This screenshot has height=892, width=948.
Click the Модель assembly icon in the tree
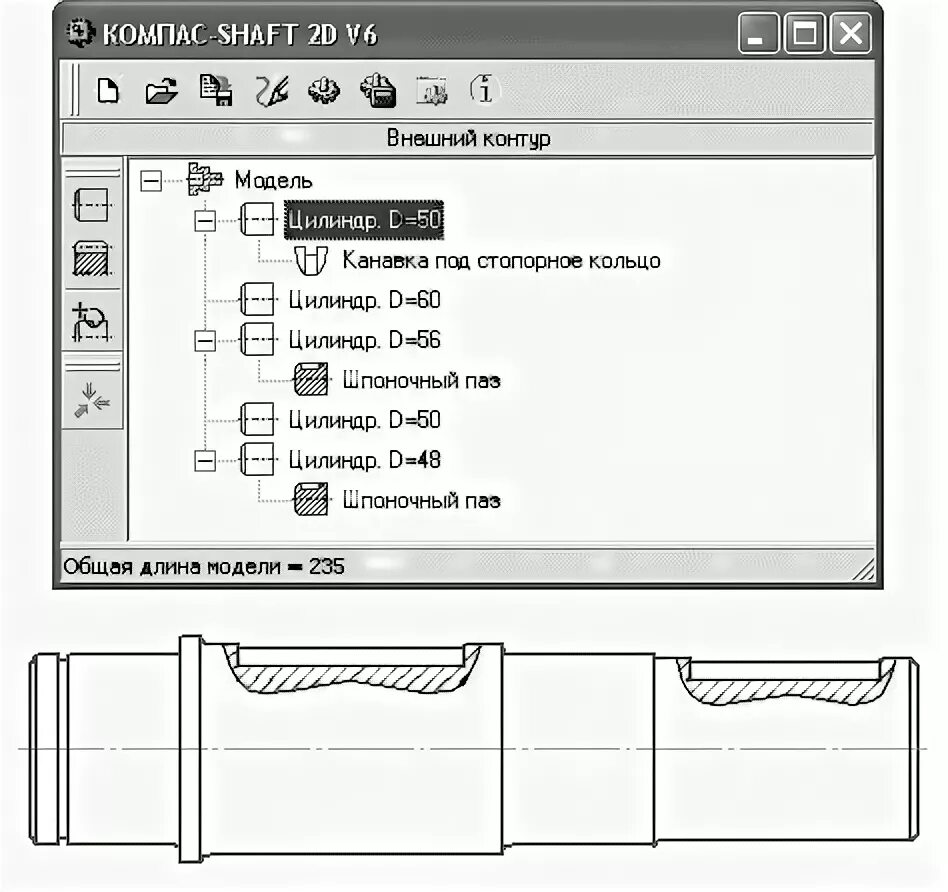click(204, 179)
